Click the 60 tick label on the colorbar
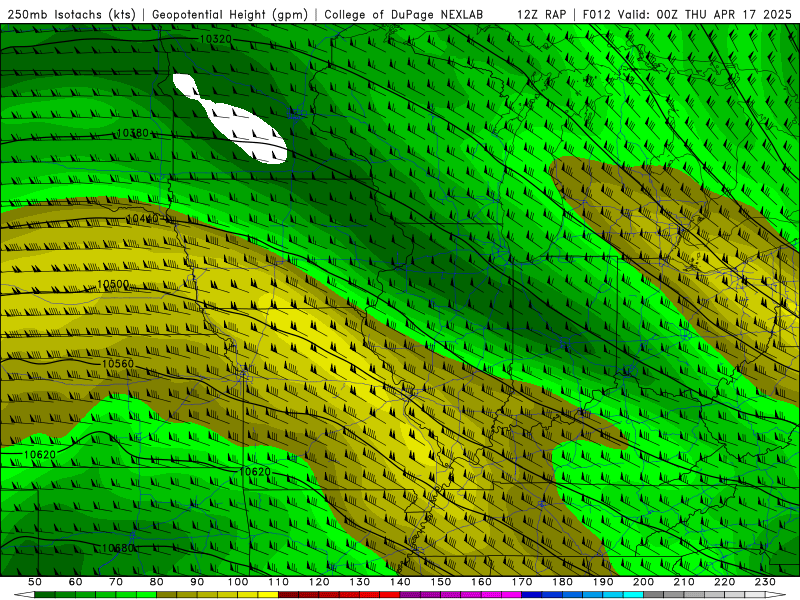The height and width of the screenshot is (600, 800). click(76, 582)
